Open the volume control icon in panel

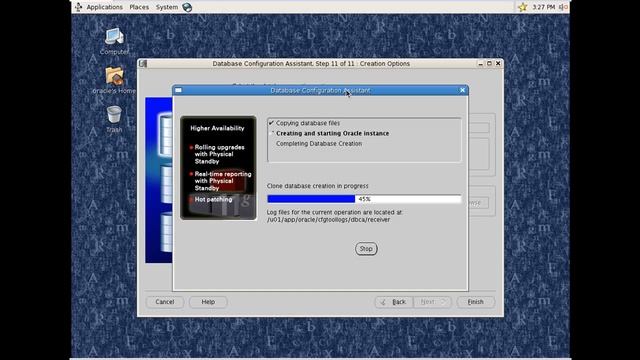[x=564, y=7]
